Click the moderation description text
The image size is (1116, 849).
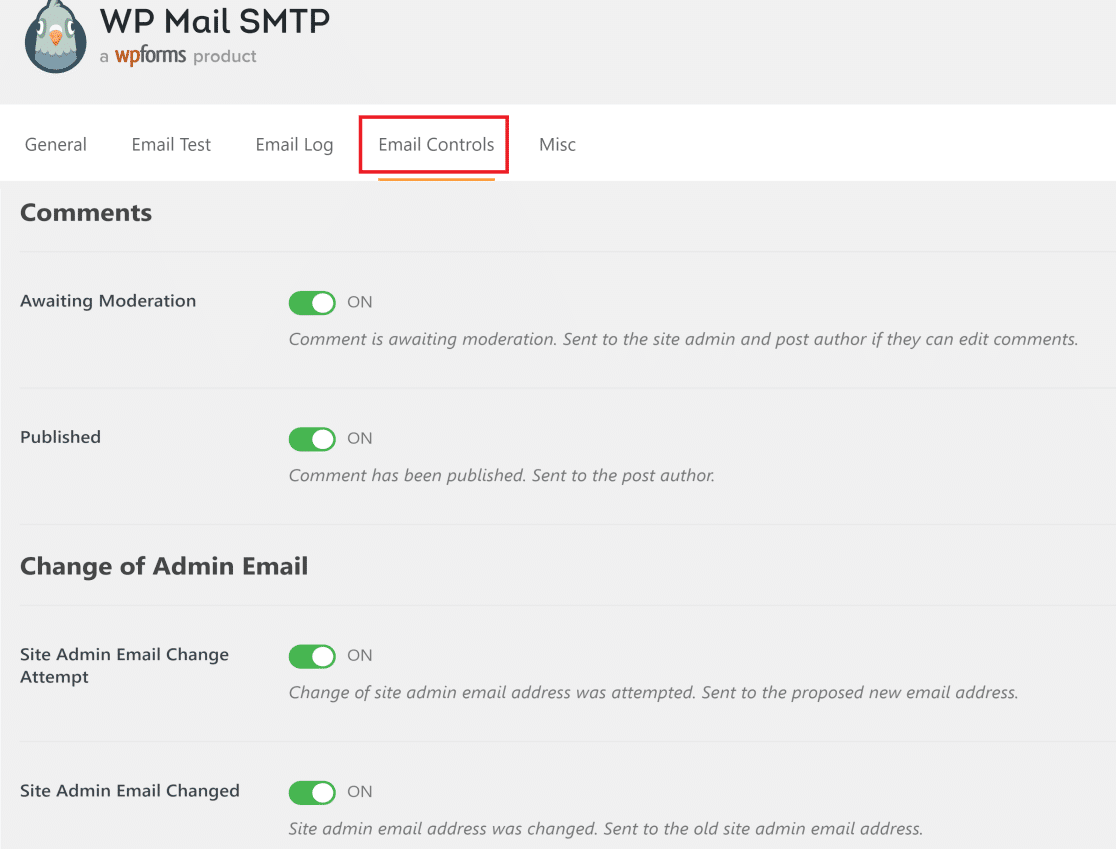click(683, 339)
